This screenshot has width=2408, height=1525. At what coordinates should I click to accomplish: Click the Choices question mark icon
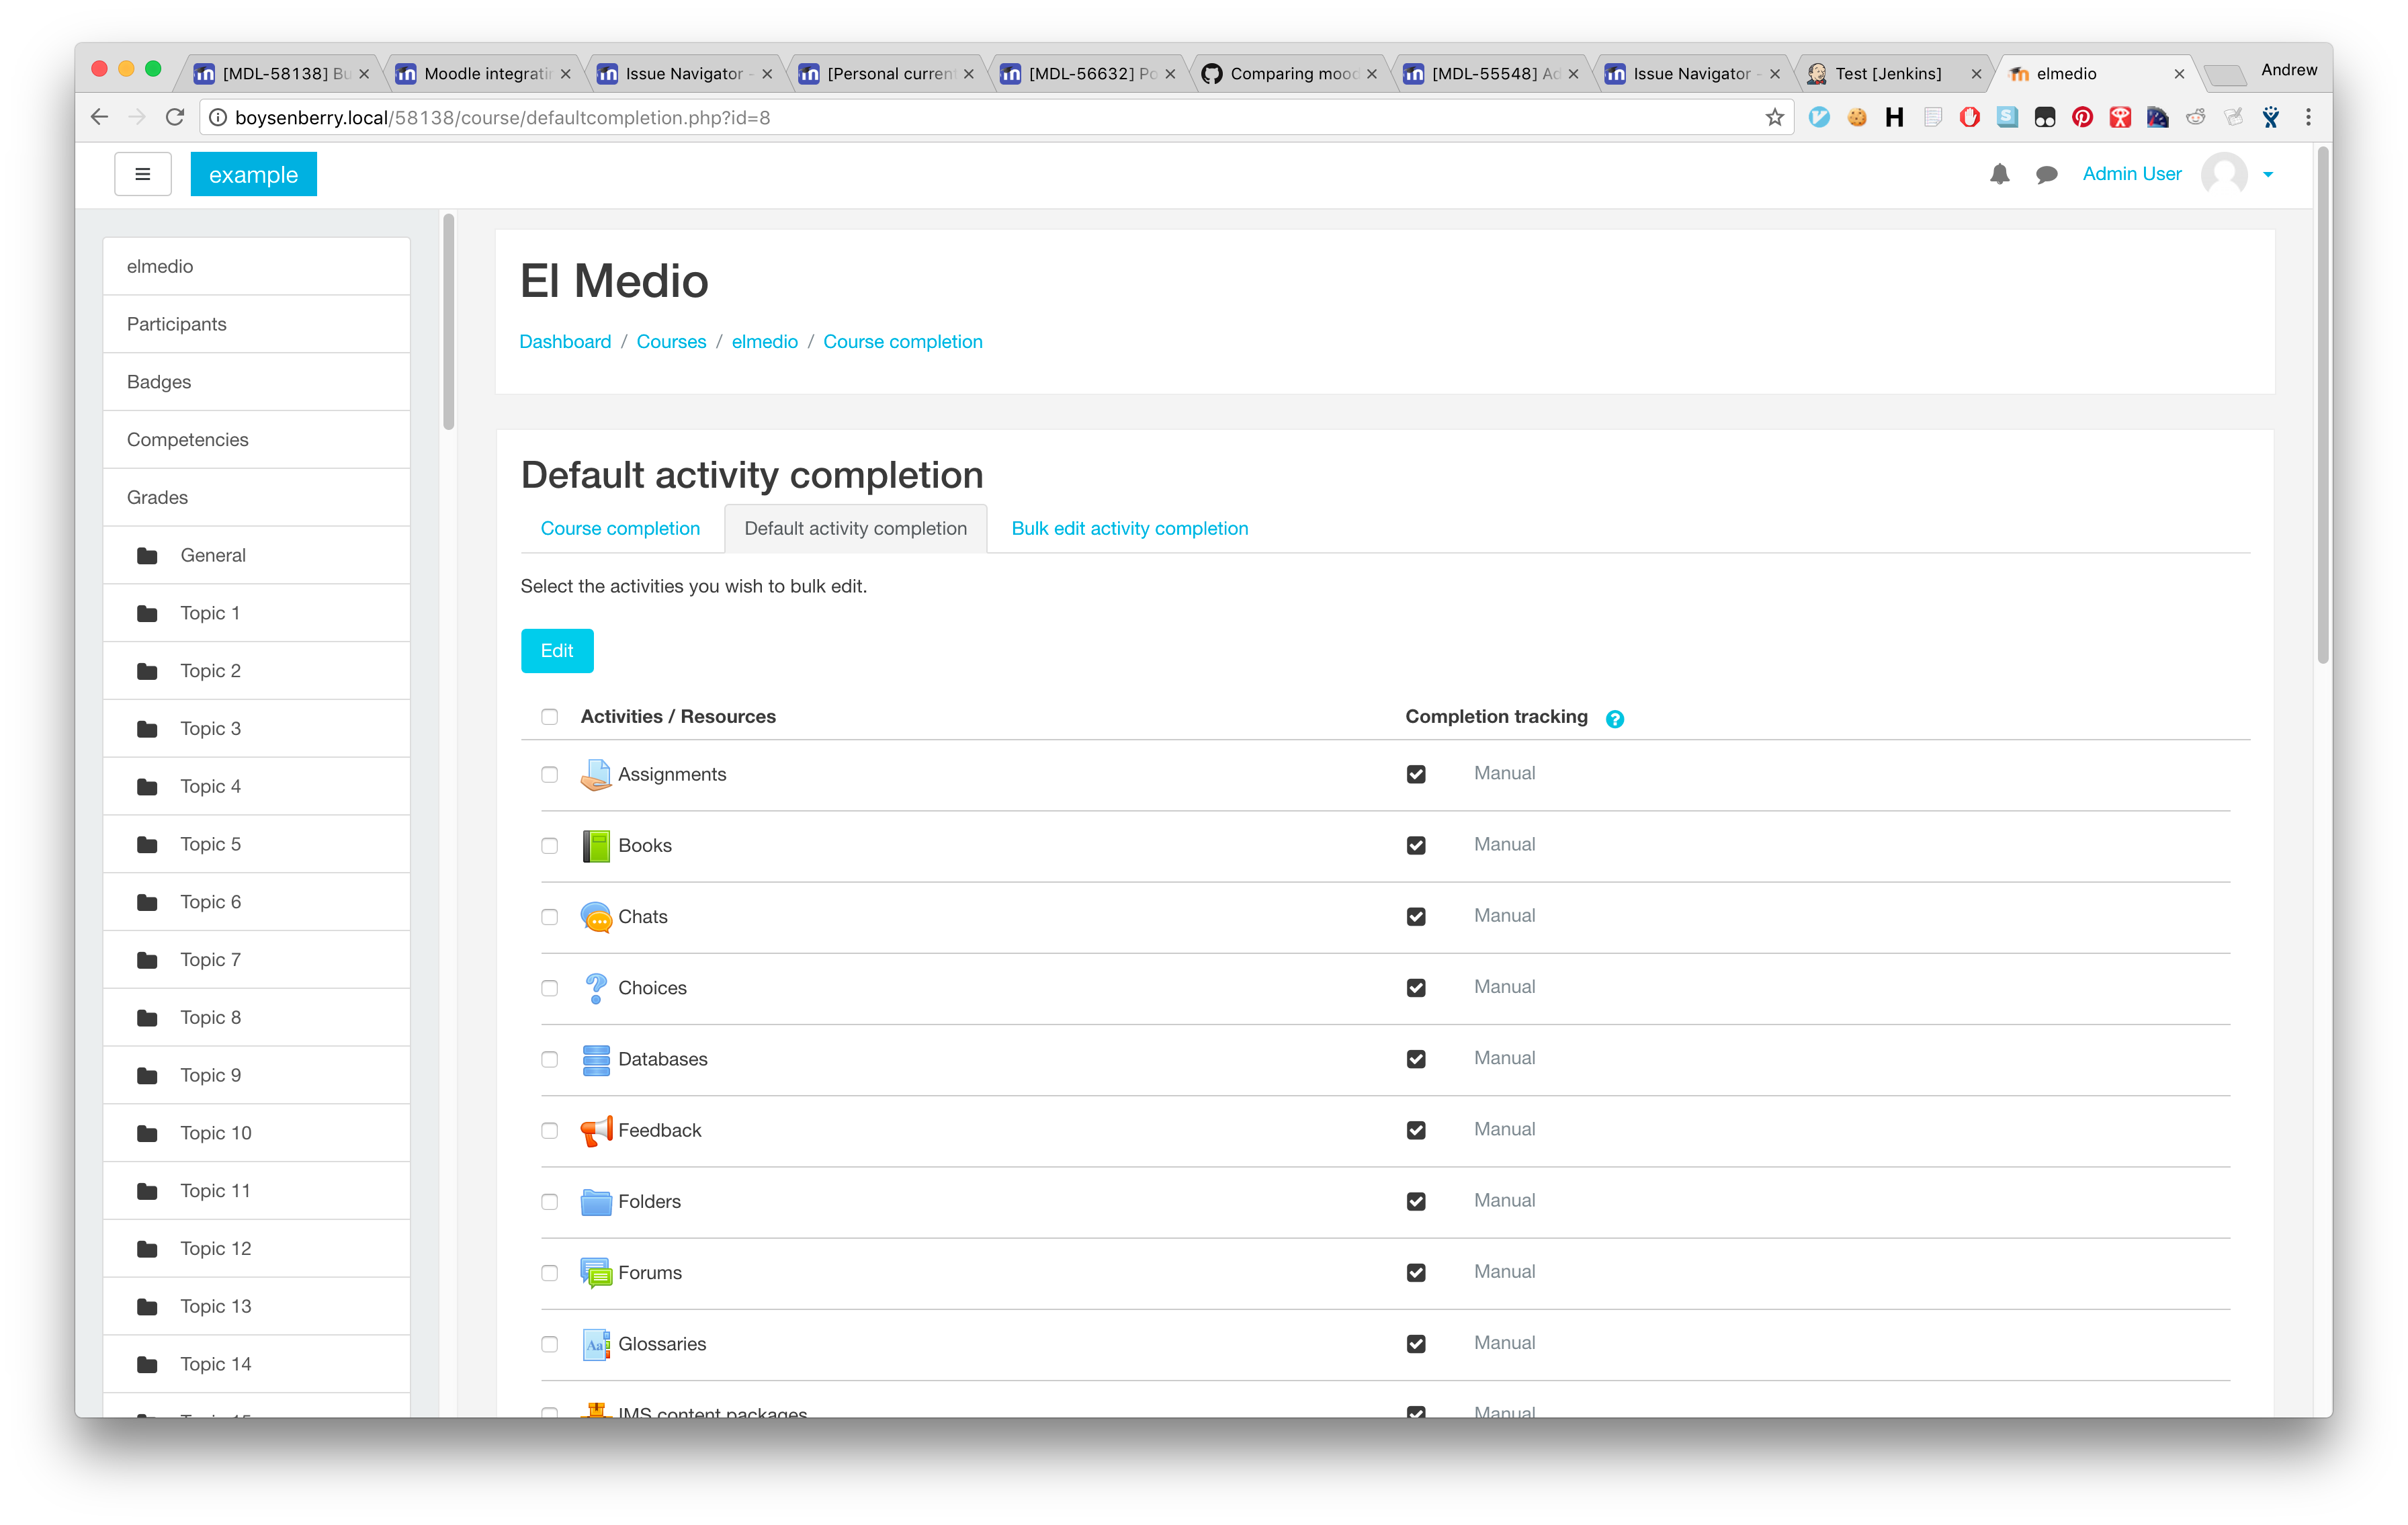(596, 987)
